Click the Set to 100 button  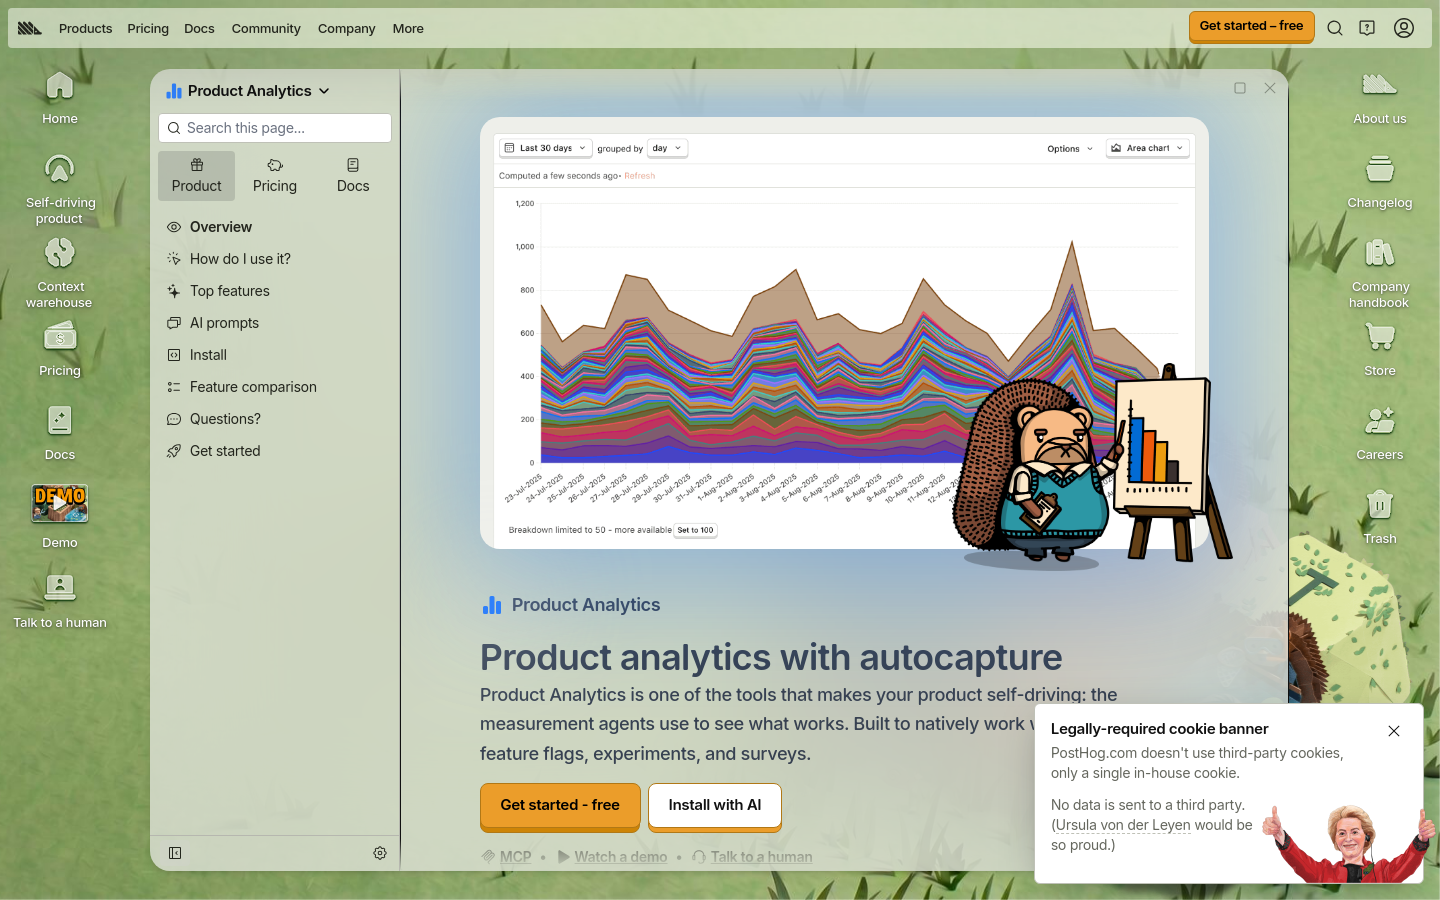click(695, 530)
